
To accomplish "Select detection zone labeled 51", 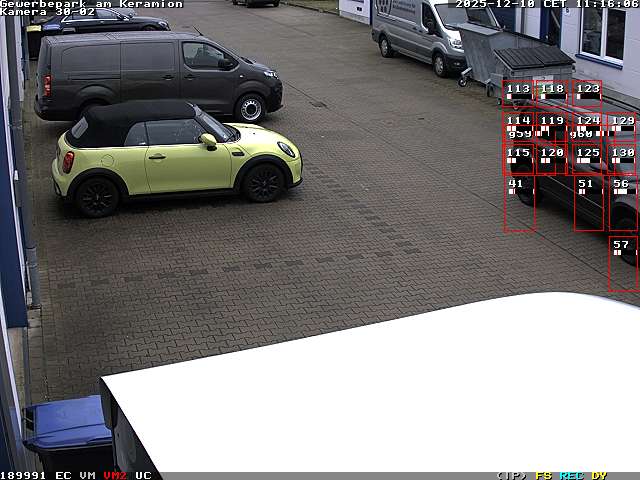I will [588, 204].
